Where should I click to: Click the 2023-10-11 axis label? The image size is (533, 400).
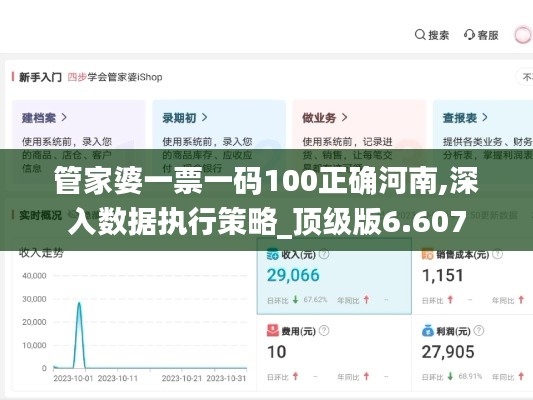[x=118, y=378]
